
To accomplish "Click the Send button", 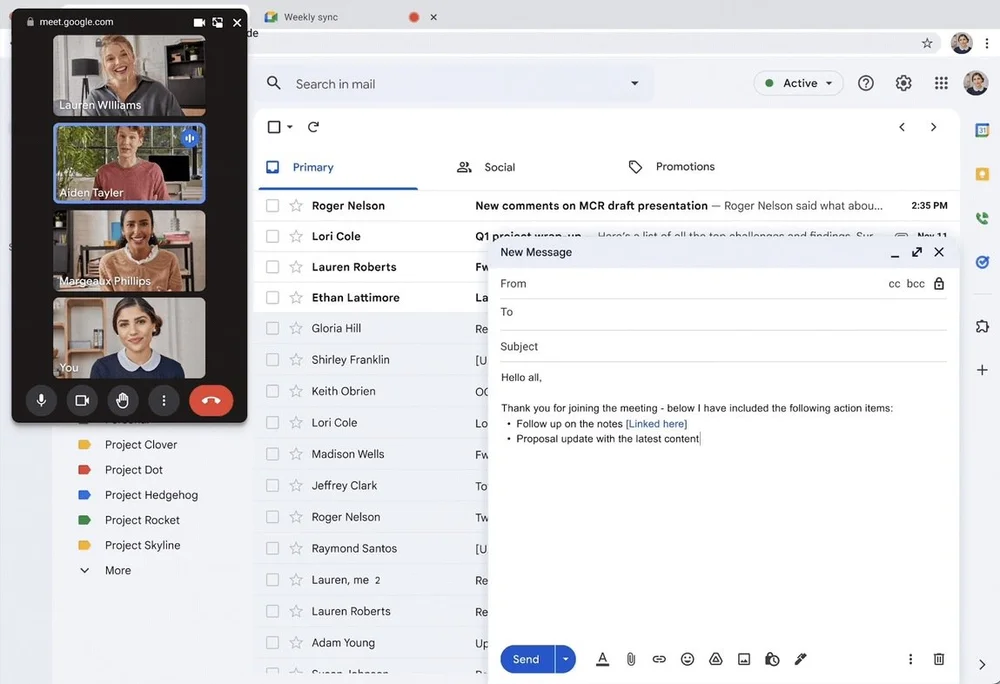I will pyautogui.click(x=525, y=659).
